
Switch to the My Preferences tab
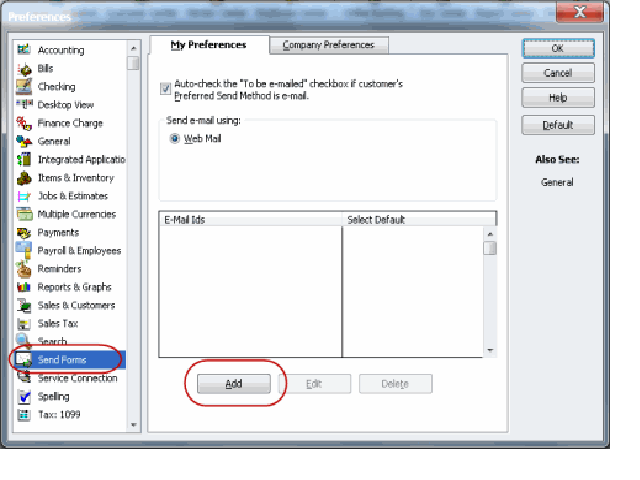pyautogui.click(x=209, y=45)
